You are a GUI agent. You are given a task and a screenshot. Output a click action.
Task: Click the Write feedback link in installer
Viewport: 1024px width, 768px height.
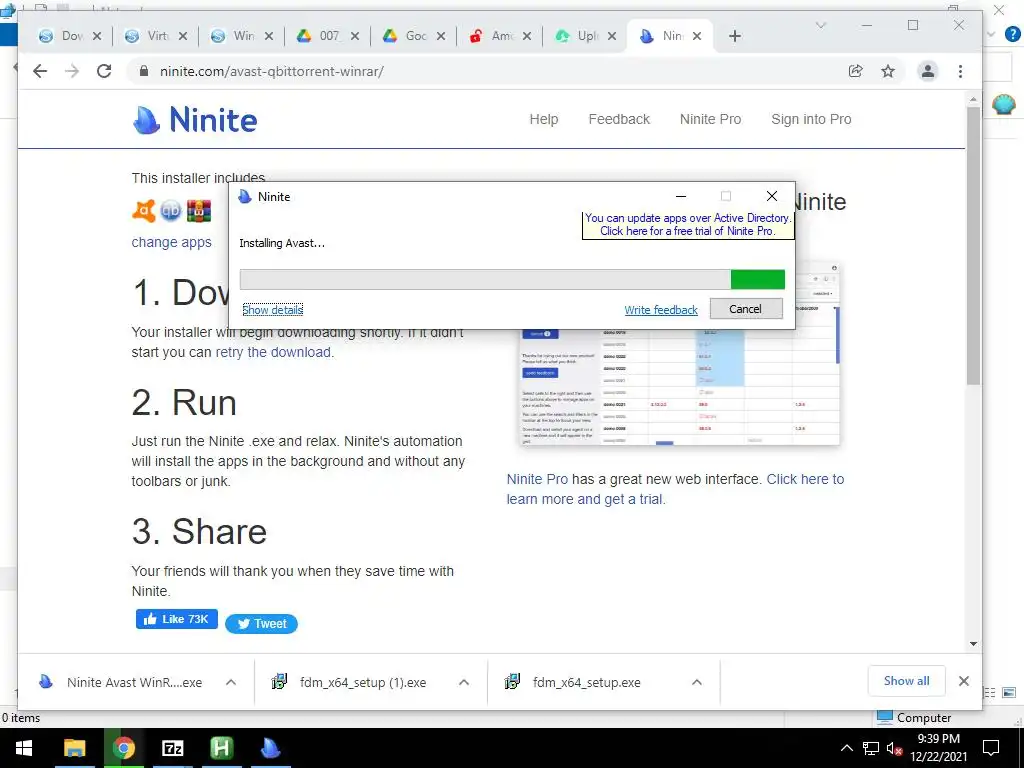point(661,310)
